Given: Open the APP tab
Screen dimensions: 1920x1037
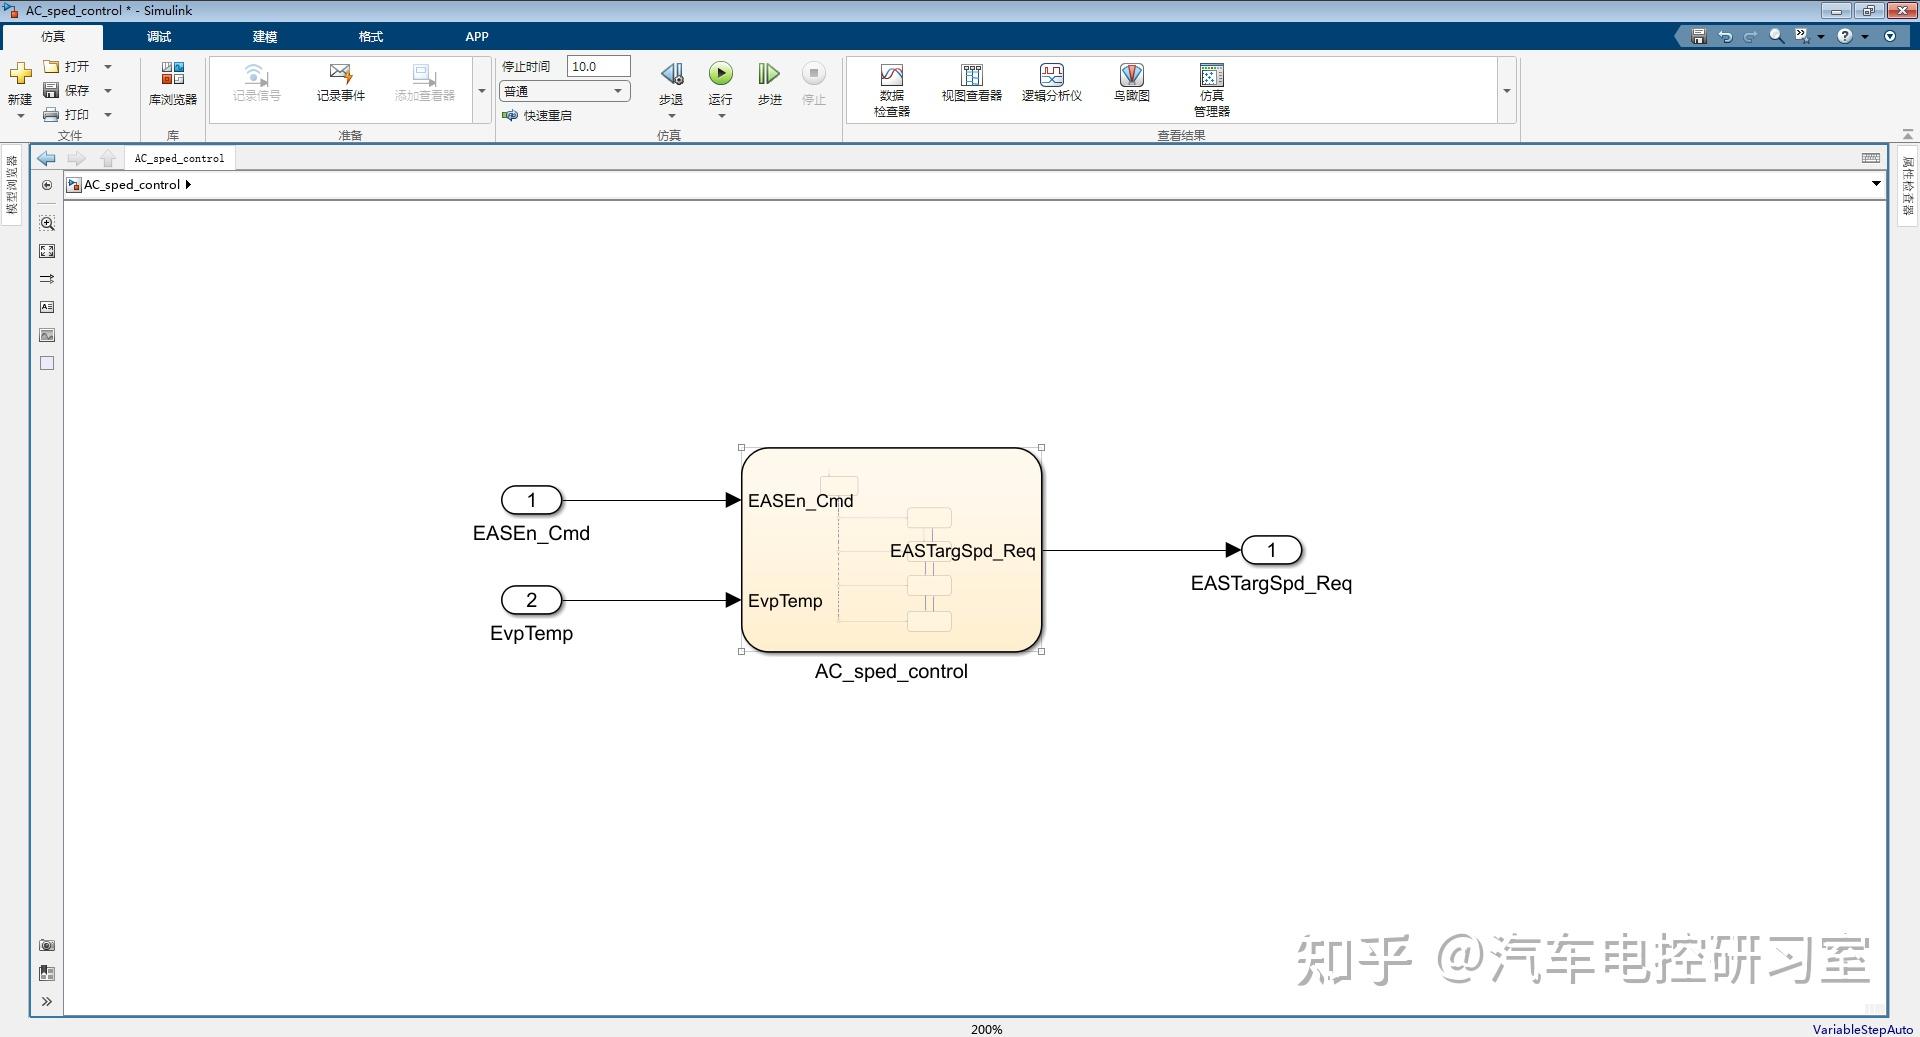Looking at the screenshot, I should [476, 36].
